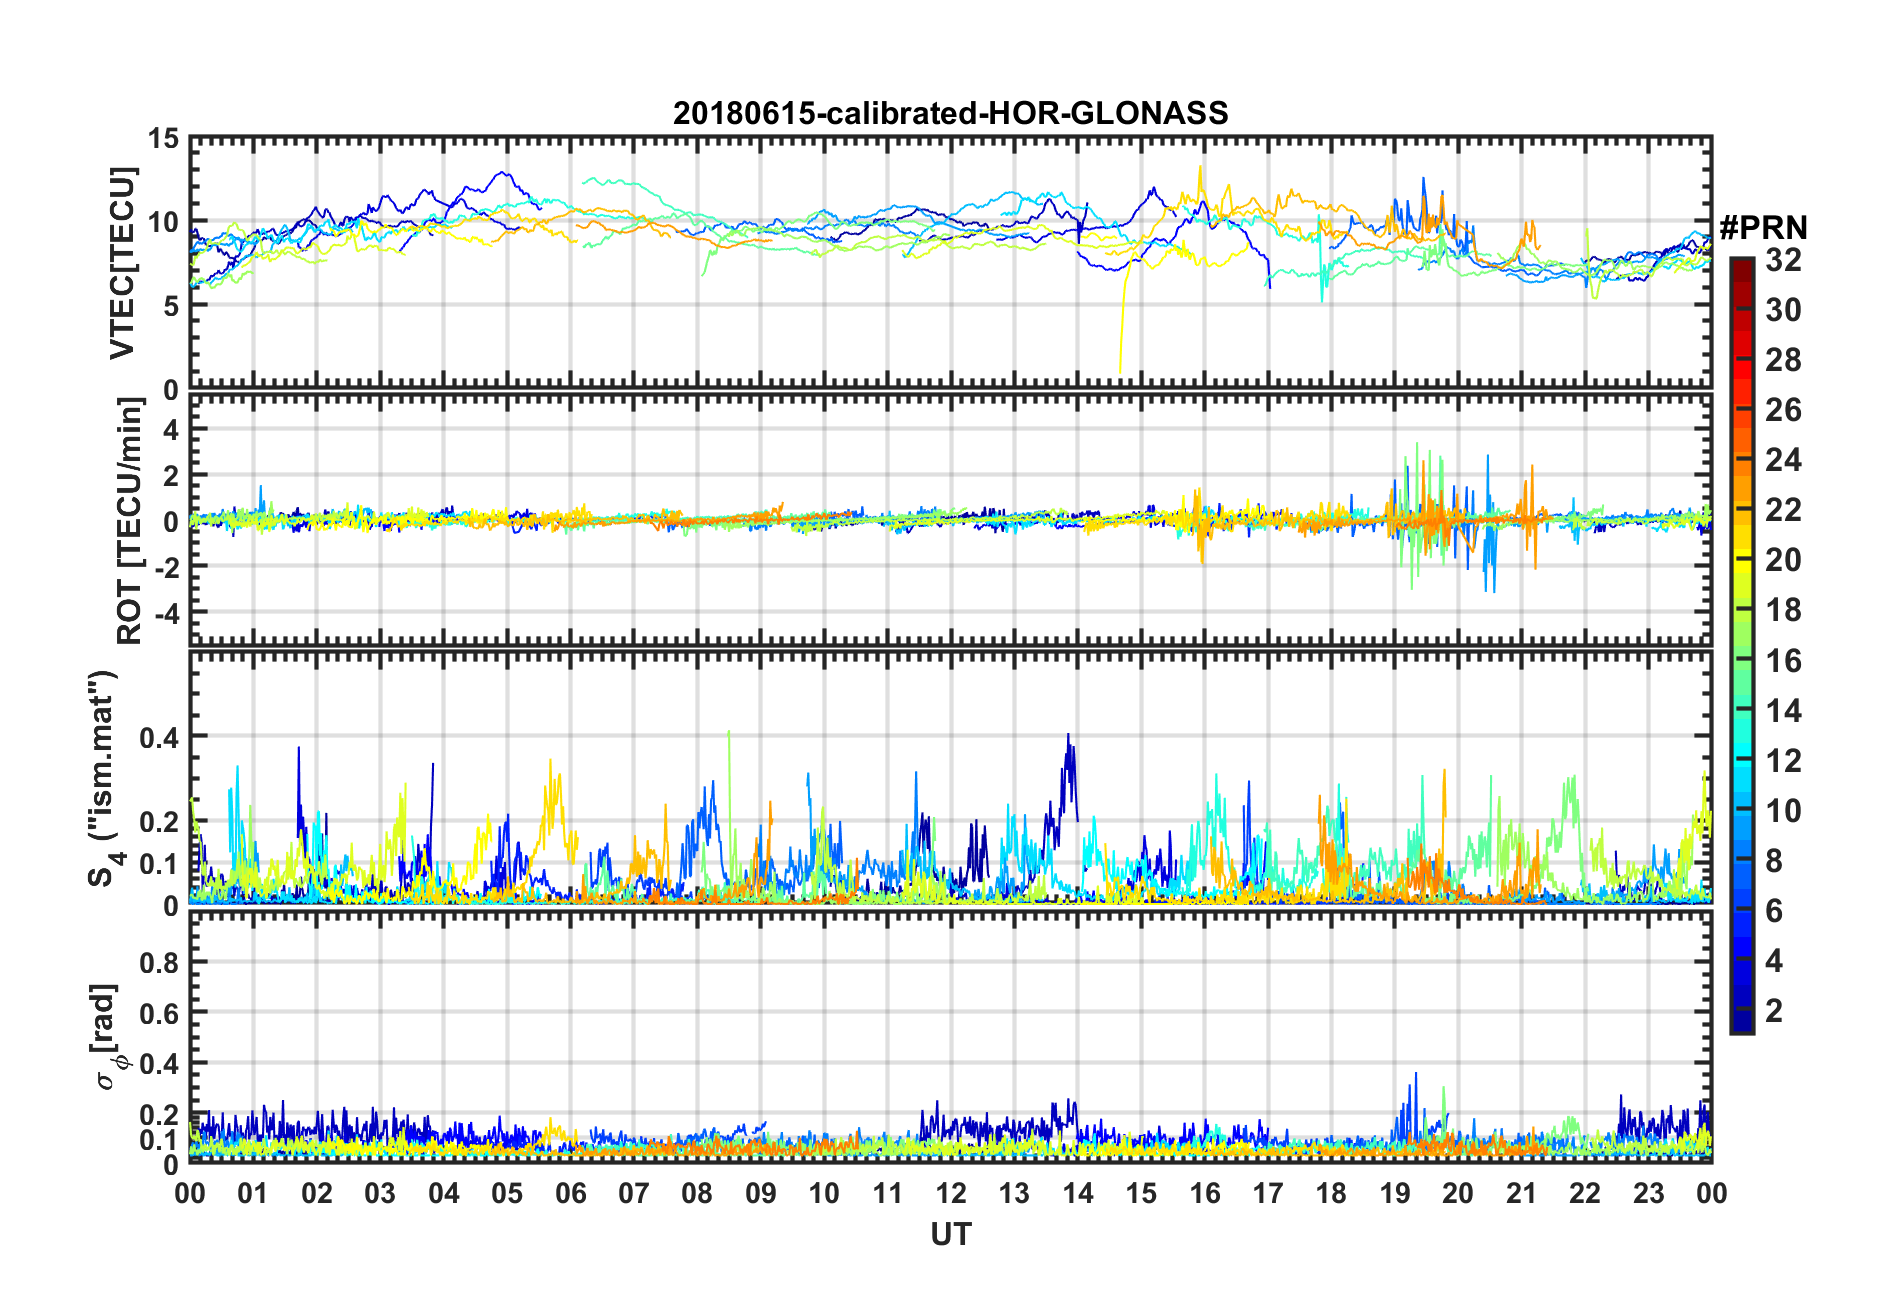
Task: Select colorbar tick label 28
Action: point(1783,360)
